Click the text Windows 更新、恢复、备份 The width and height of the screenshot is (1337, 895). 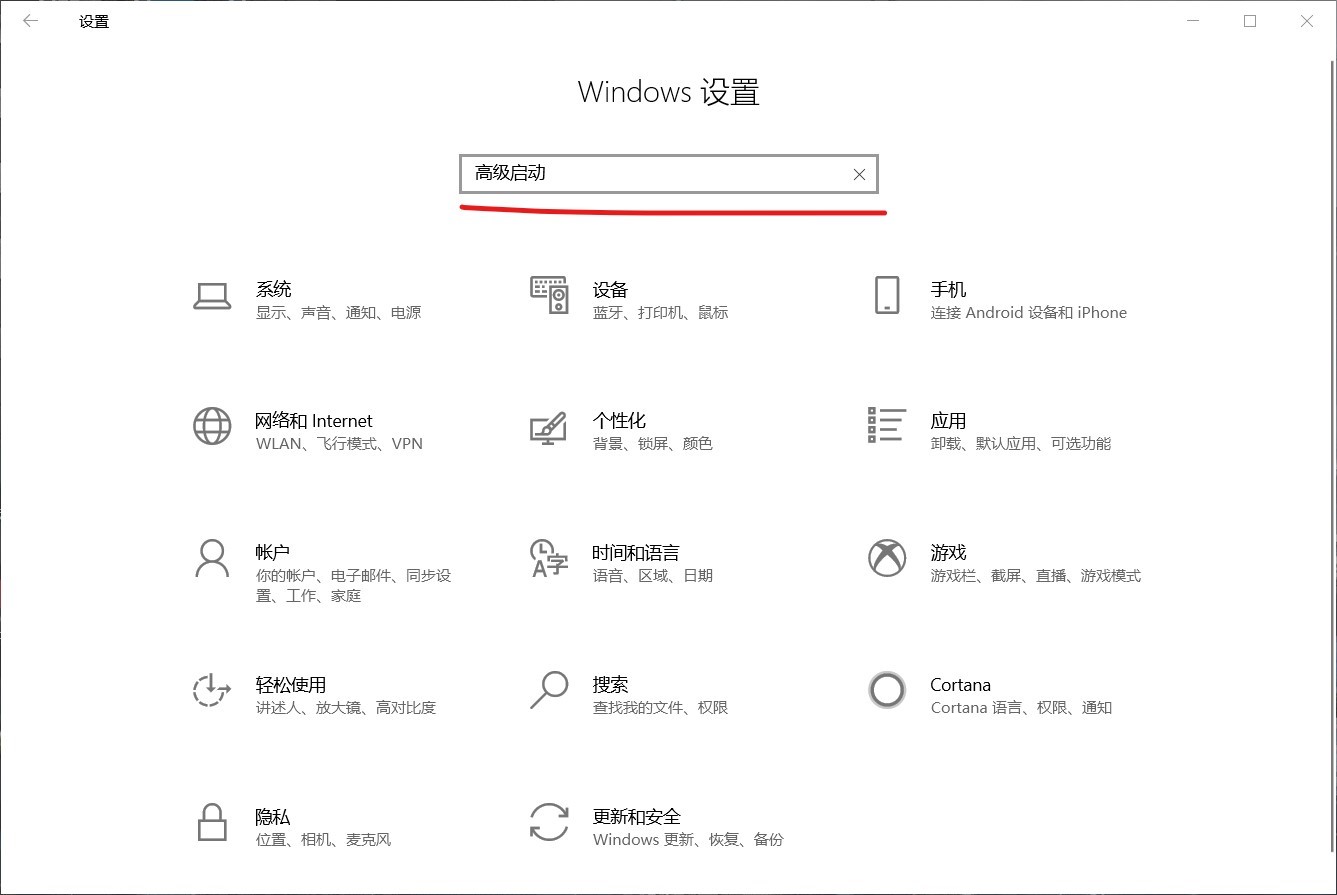(x=688, y=840)
